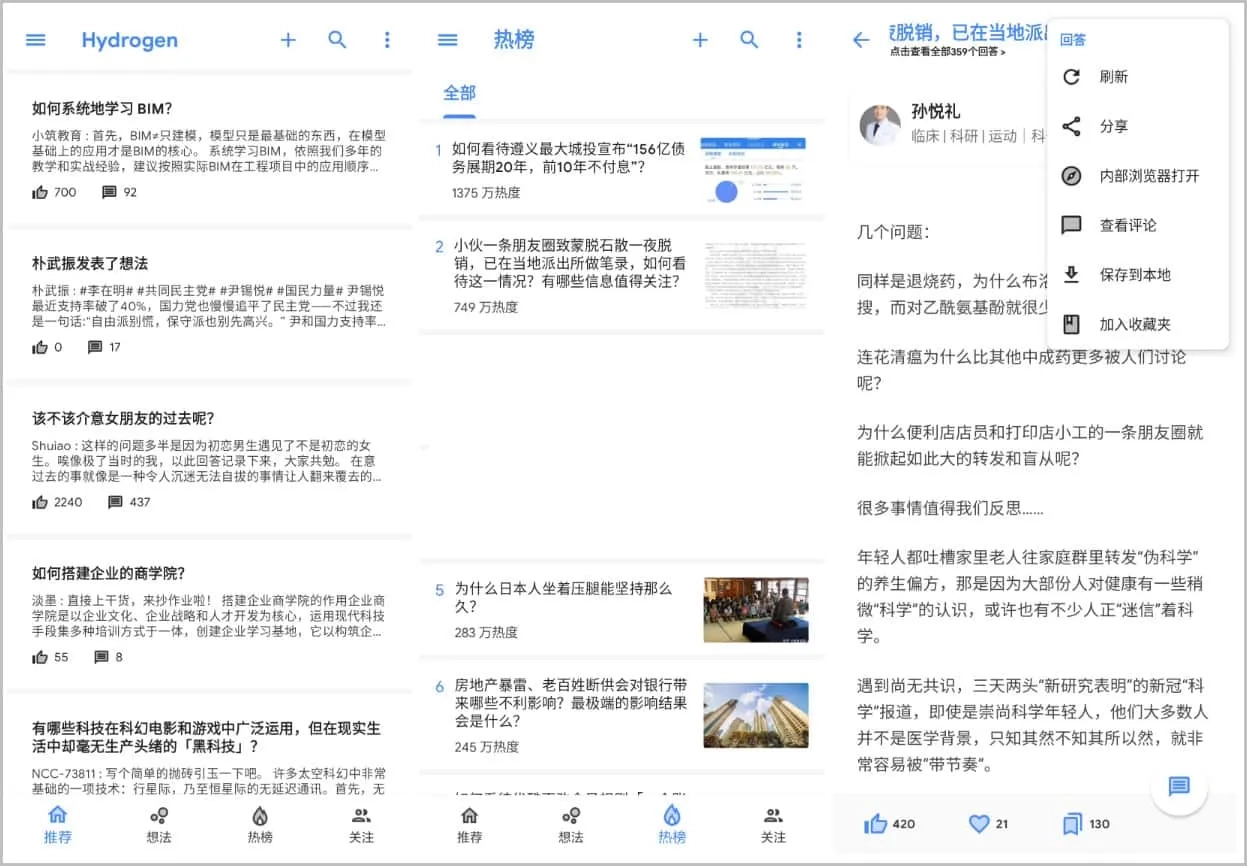Toggle the heart icon with 21 count
The image size is (1247, 866).
pos(979,824)
